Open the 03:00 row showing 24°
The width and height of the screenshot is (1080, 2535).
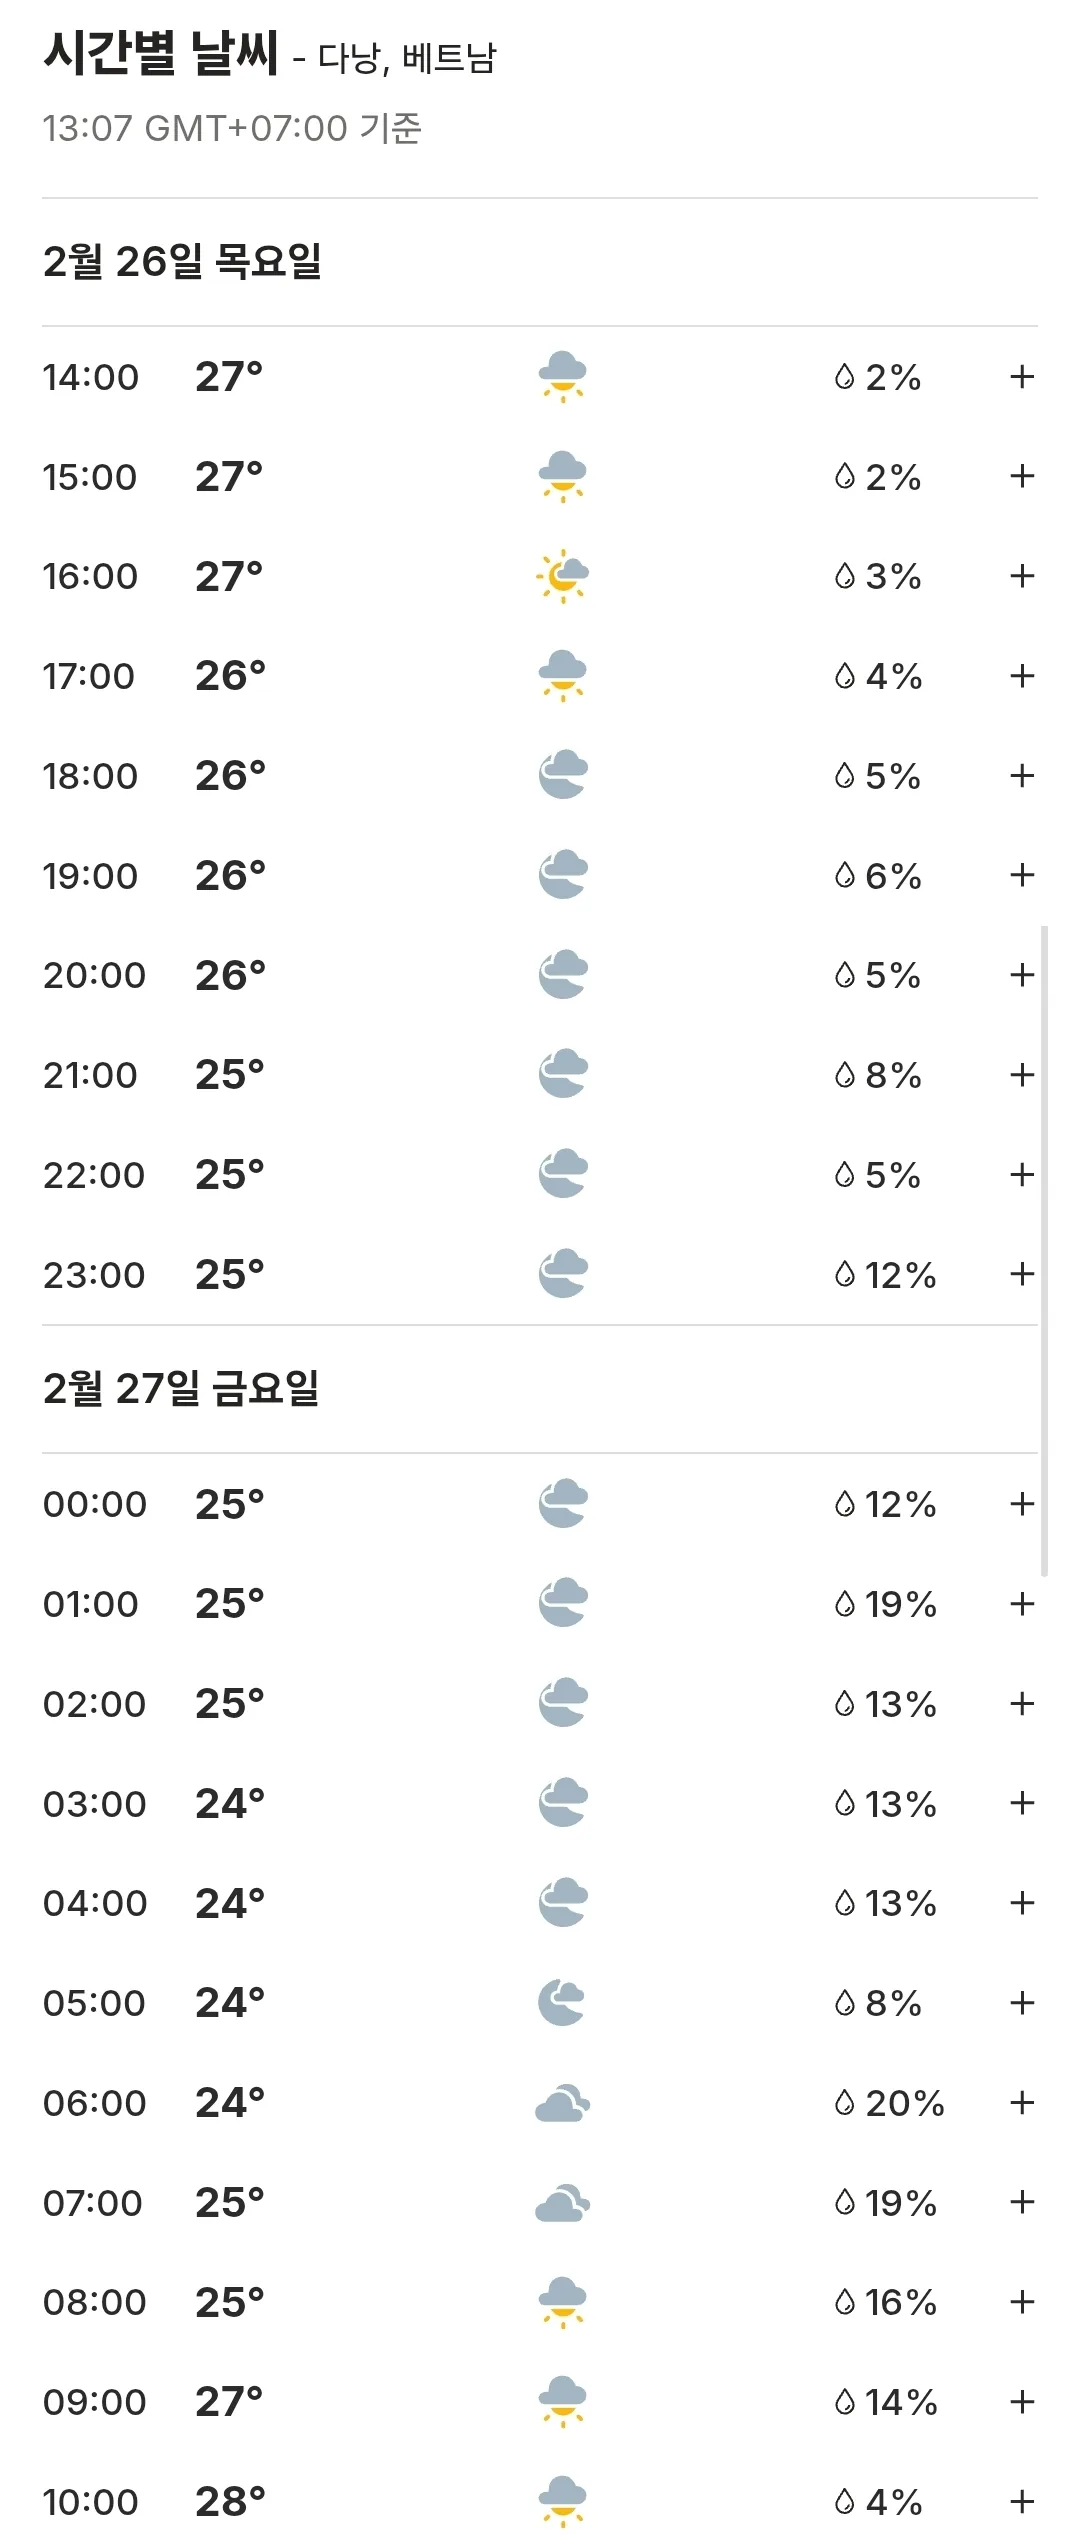click(540, 1803)
